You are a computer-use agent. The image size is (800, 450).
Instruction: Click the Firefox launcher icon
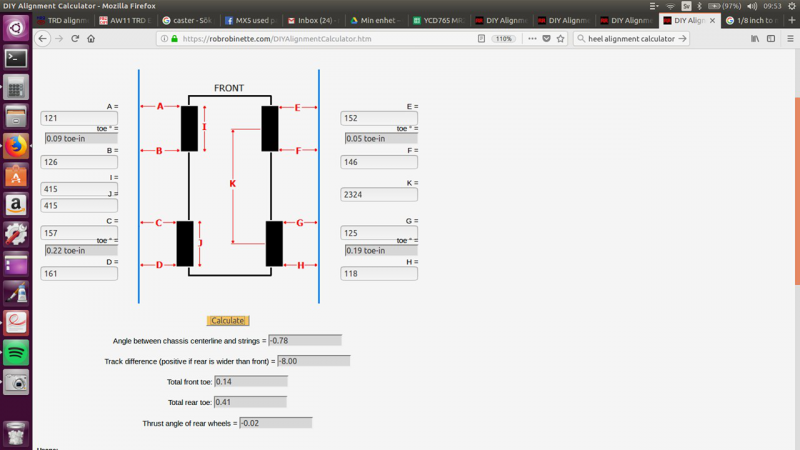click(16, 146)
